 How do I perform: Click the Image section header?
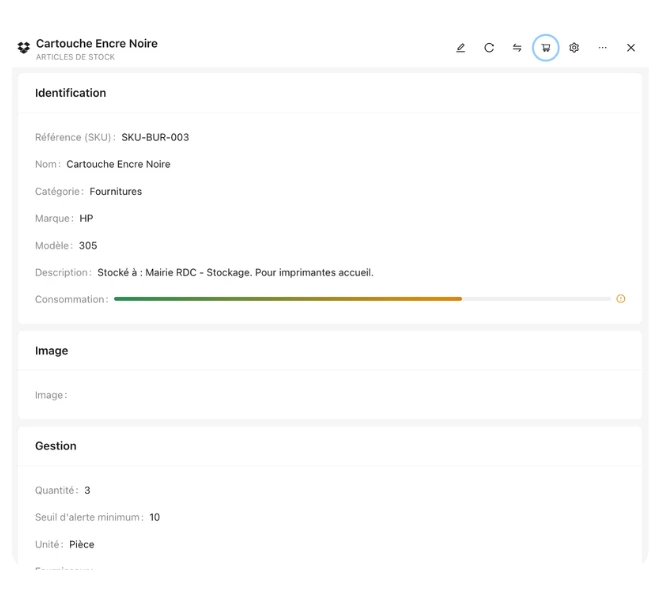coord(51,351)
